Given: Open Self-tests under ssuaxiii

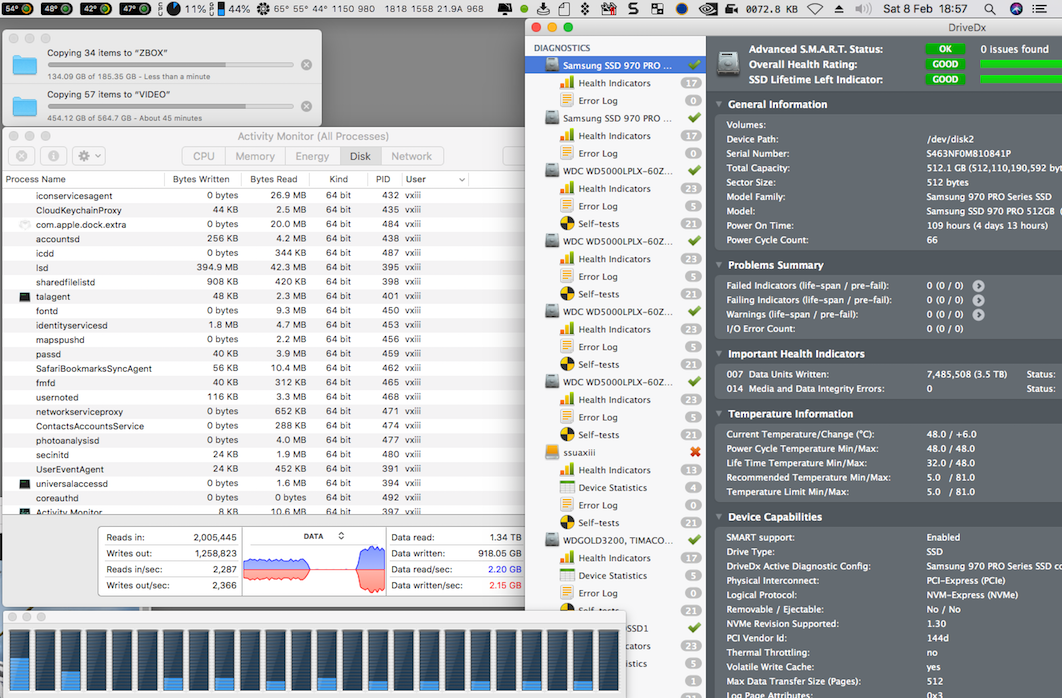Looking at the screenshot, I should pyautogui.click(x=599, y=523).
